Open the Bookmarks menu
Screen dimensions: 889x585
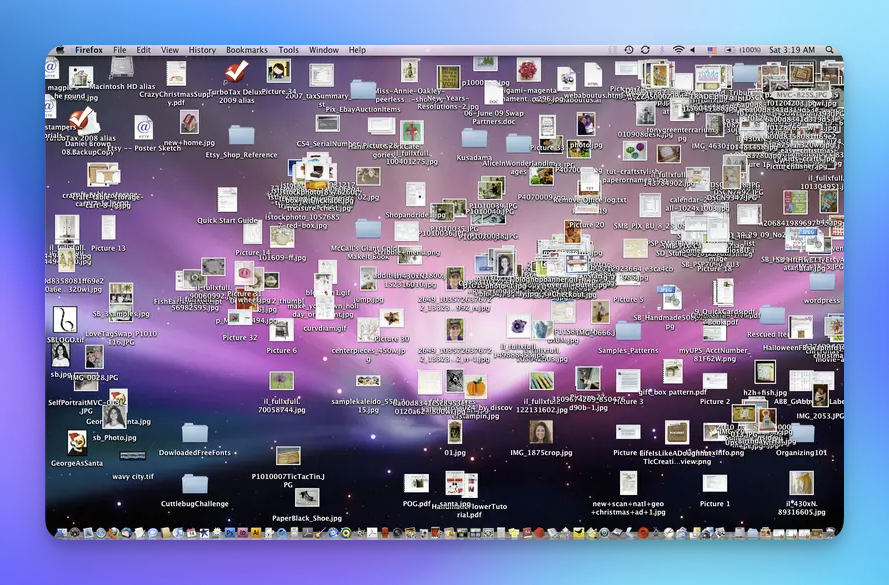click(x=246, y=50)
